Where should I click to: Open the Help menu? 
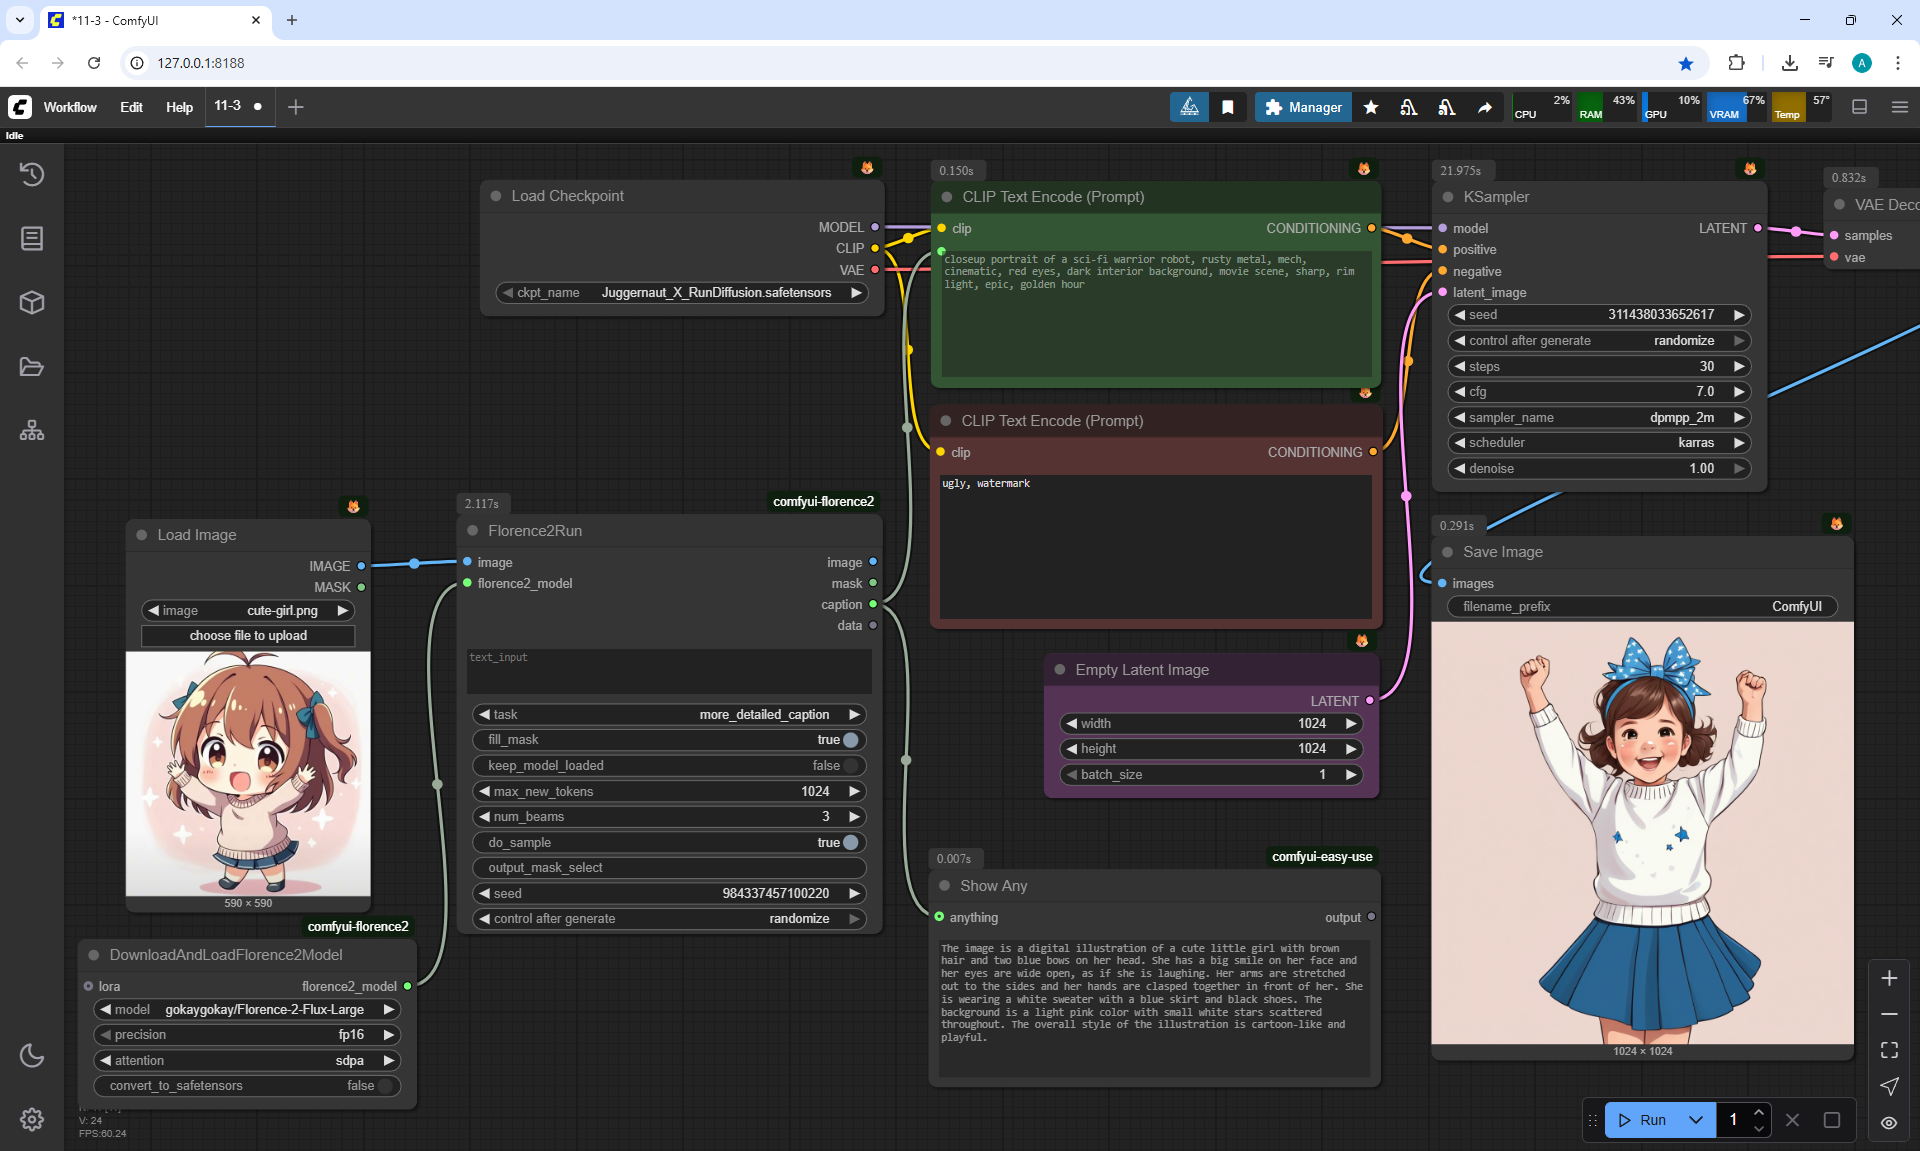pyautogui.click(x=179, y=107)
